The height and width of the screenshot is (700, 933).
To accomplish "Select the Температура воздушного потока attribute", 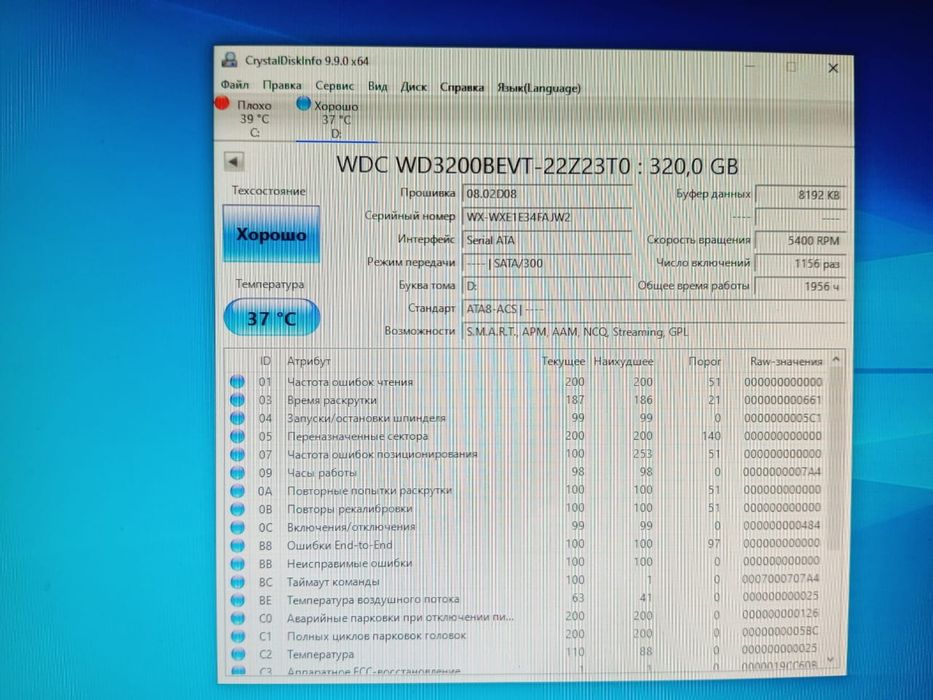I will click(373, 599).
